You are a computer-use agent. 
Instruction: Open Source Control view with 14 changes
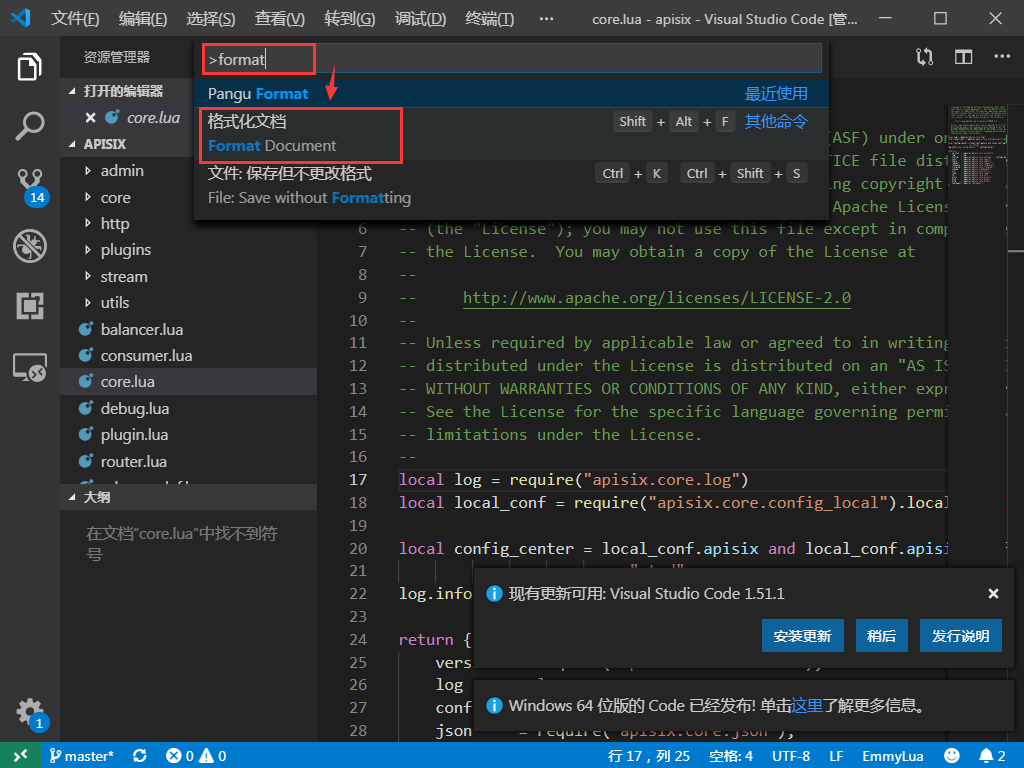pyautogui.click(x=31, y=187)
